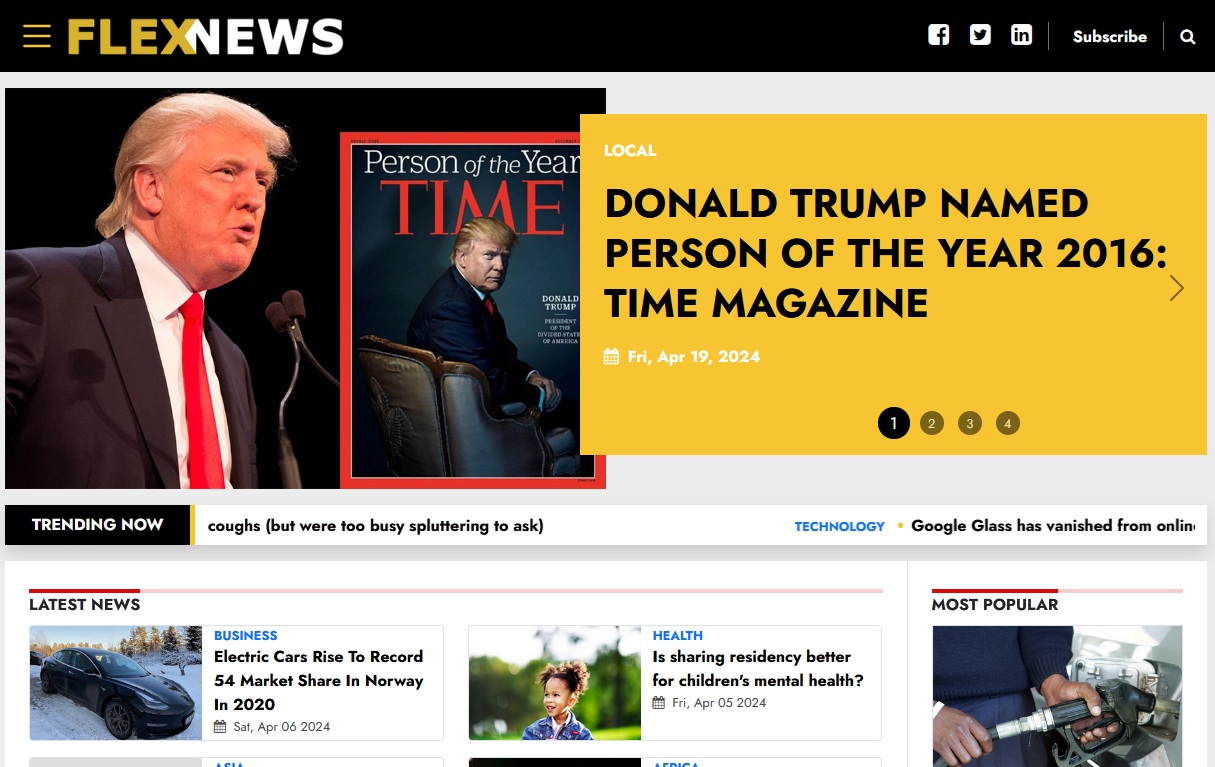The image size is (1215, 767).
Task: Click the child photo article thumbnail
Action: pyautogui.click(x=555, y=683)
